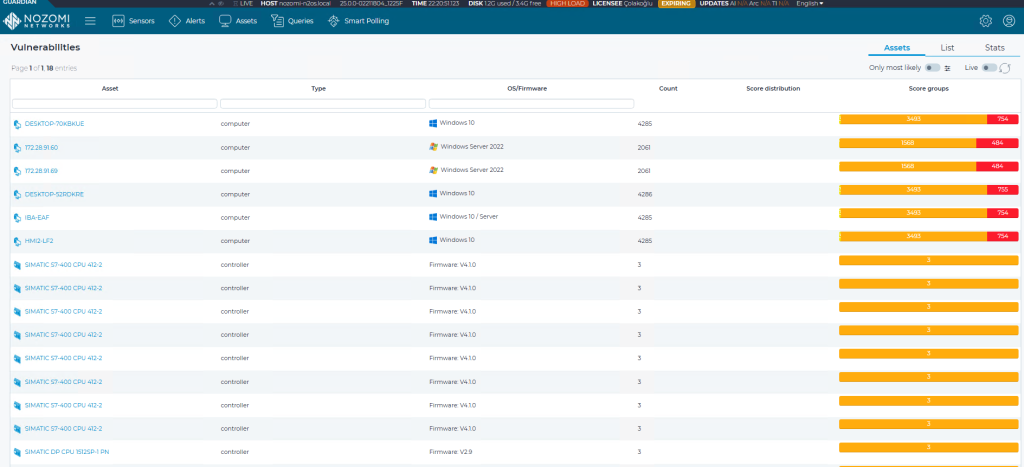Open the Alerts section
This screenshot has width=1024, height=467.
pos(187,21)
